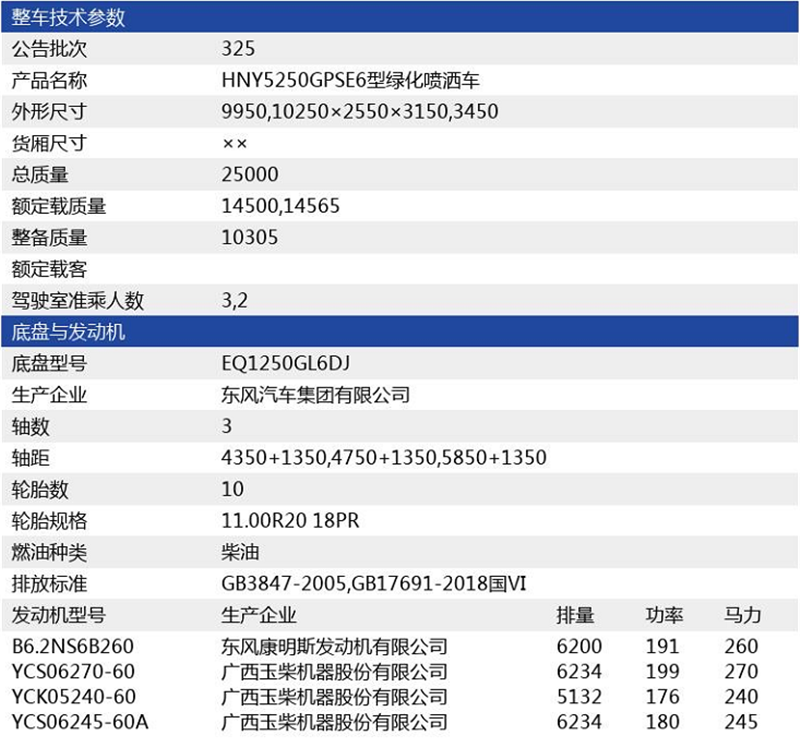Click the 轴距 wheelbase value

pos(384,457)
